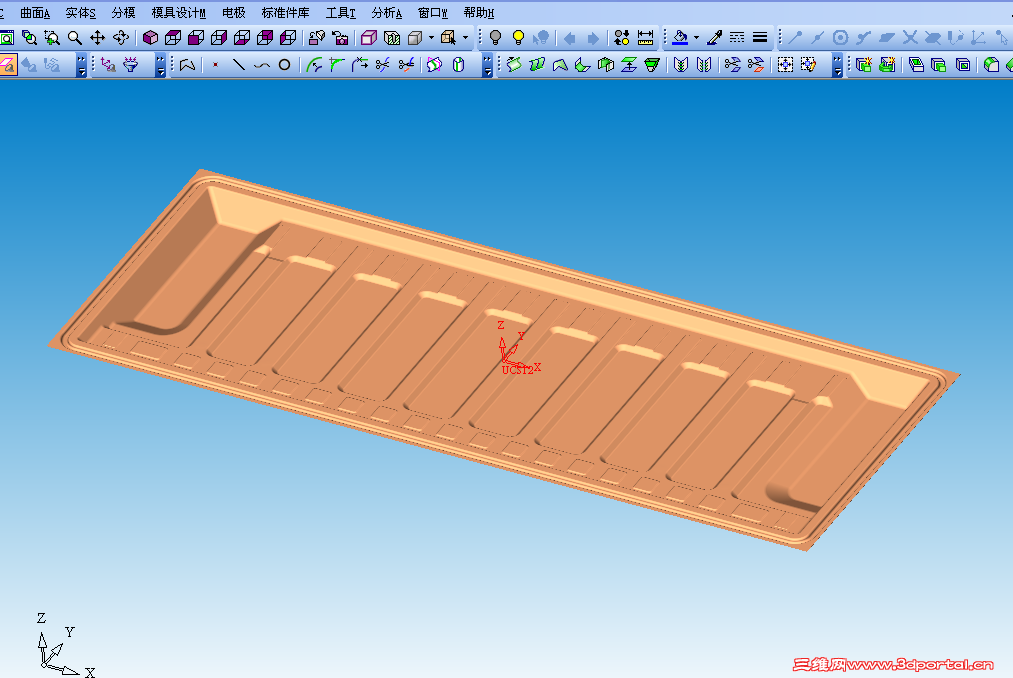Click the lit yellow light bulb icon

point(518,37)
